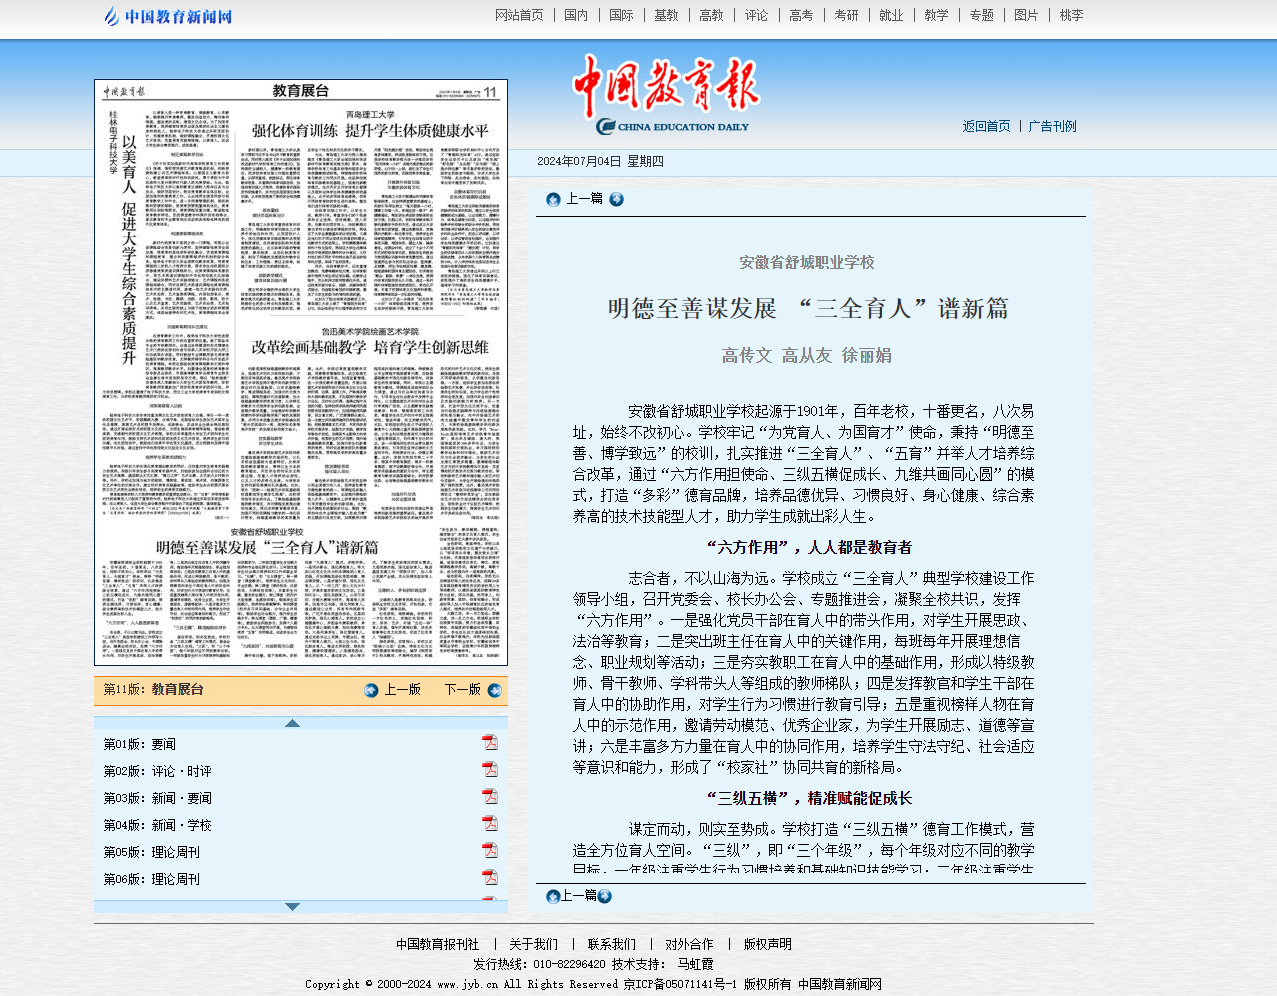Open the 考研 nav item

click(846, 15)
